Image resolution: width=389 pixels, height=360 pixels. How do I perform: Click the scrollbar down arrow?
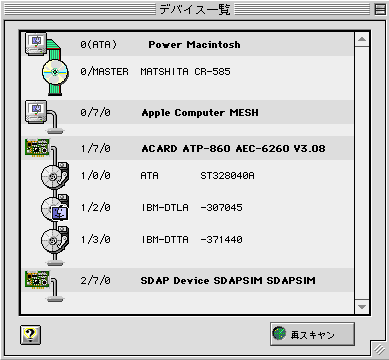click(362, 306)
